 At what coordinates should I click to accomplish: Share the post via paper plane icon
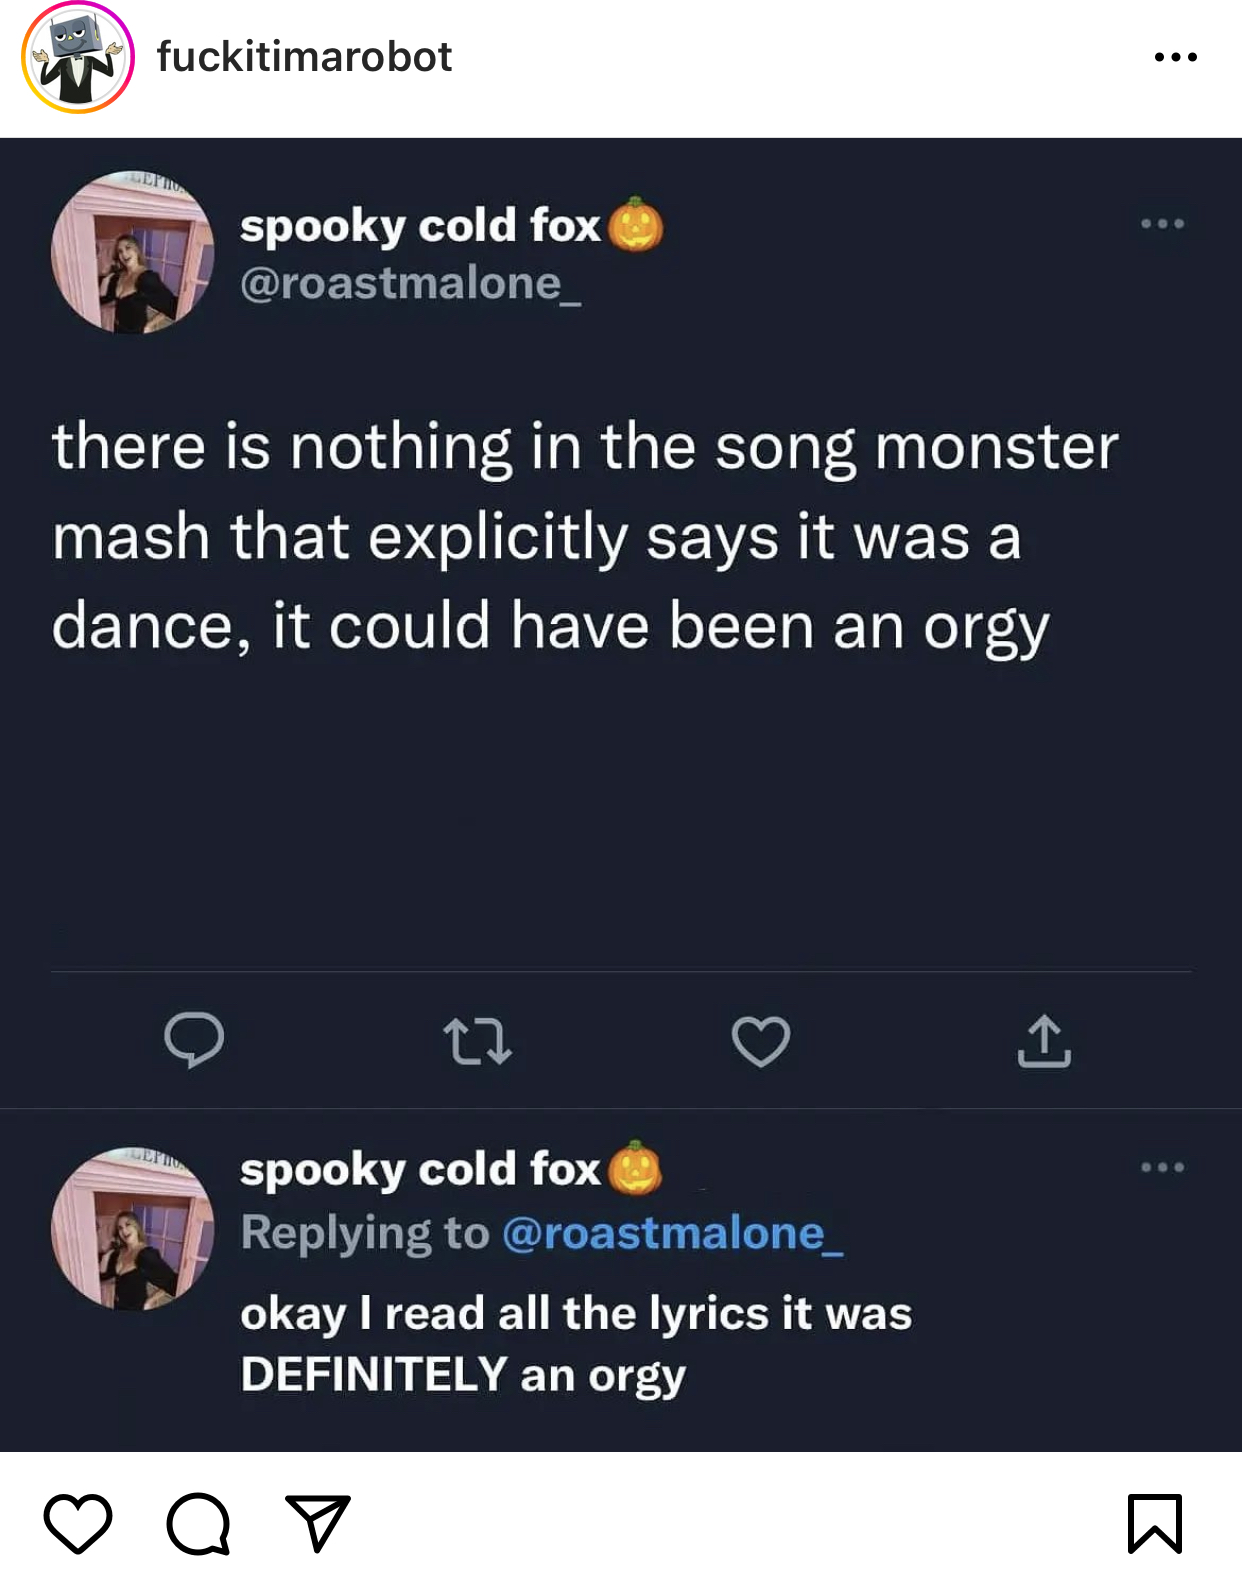coord(317,1523)
